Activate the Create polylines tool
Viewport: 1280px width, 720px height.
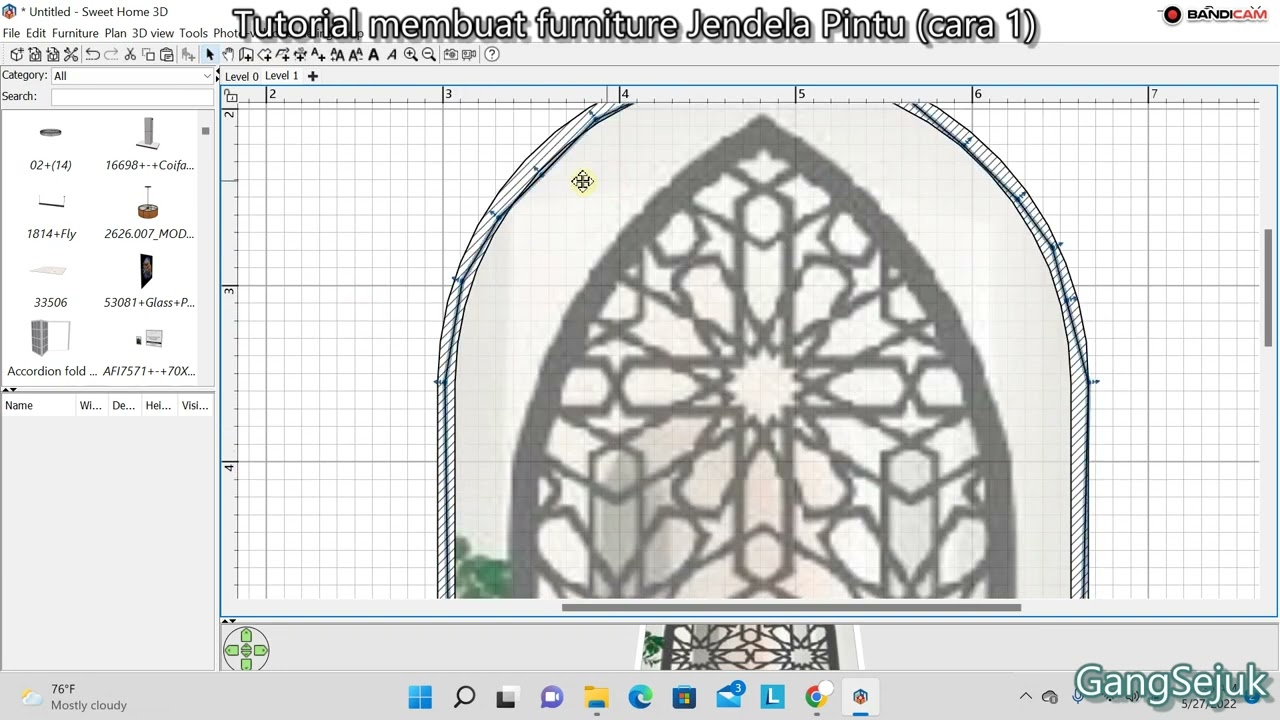(x=282, y=54)
